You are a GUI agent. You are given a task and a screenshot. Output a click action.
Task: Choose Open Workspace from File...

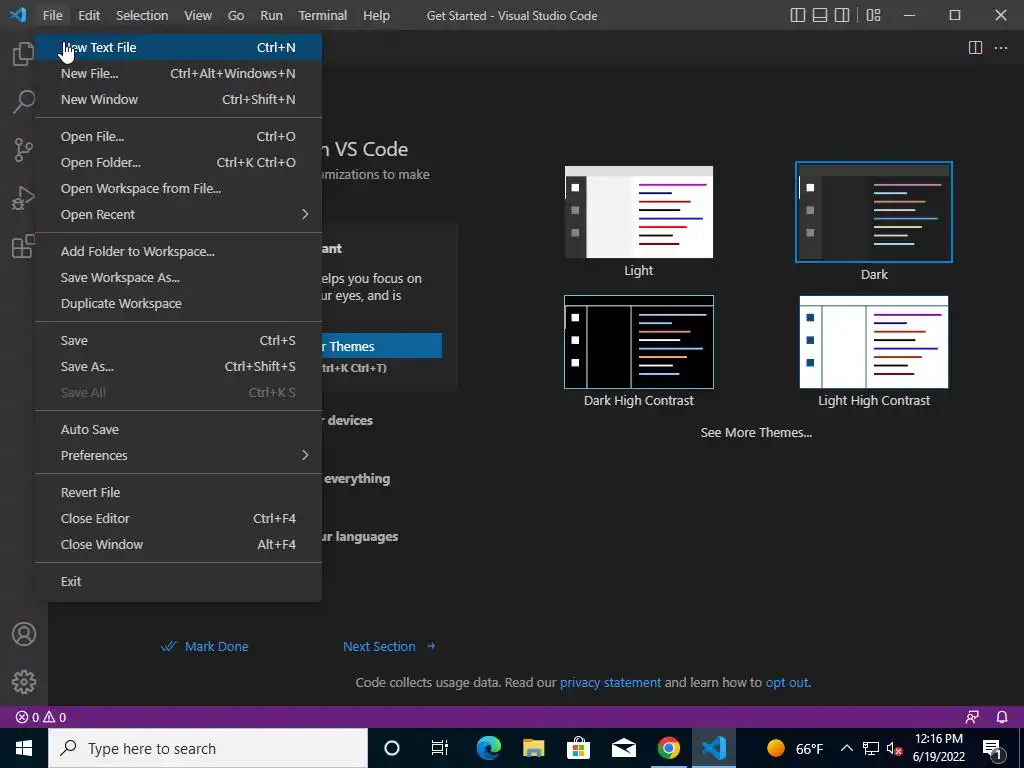(178, 188)
